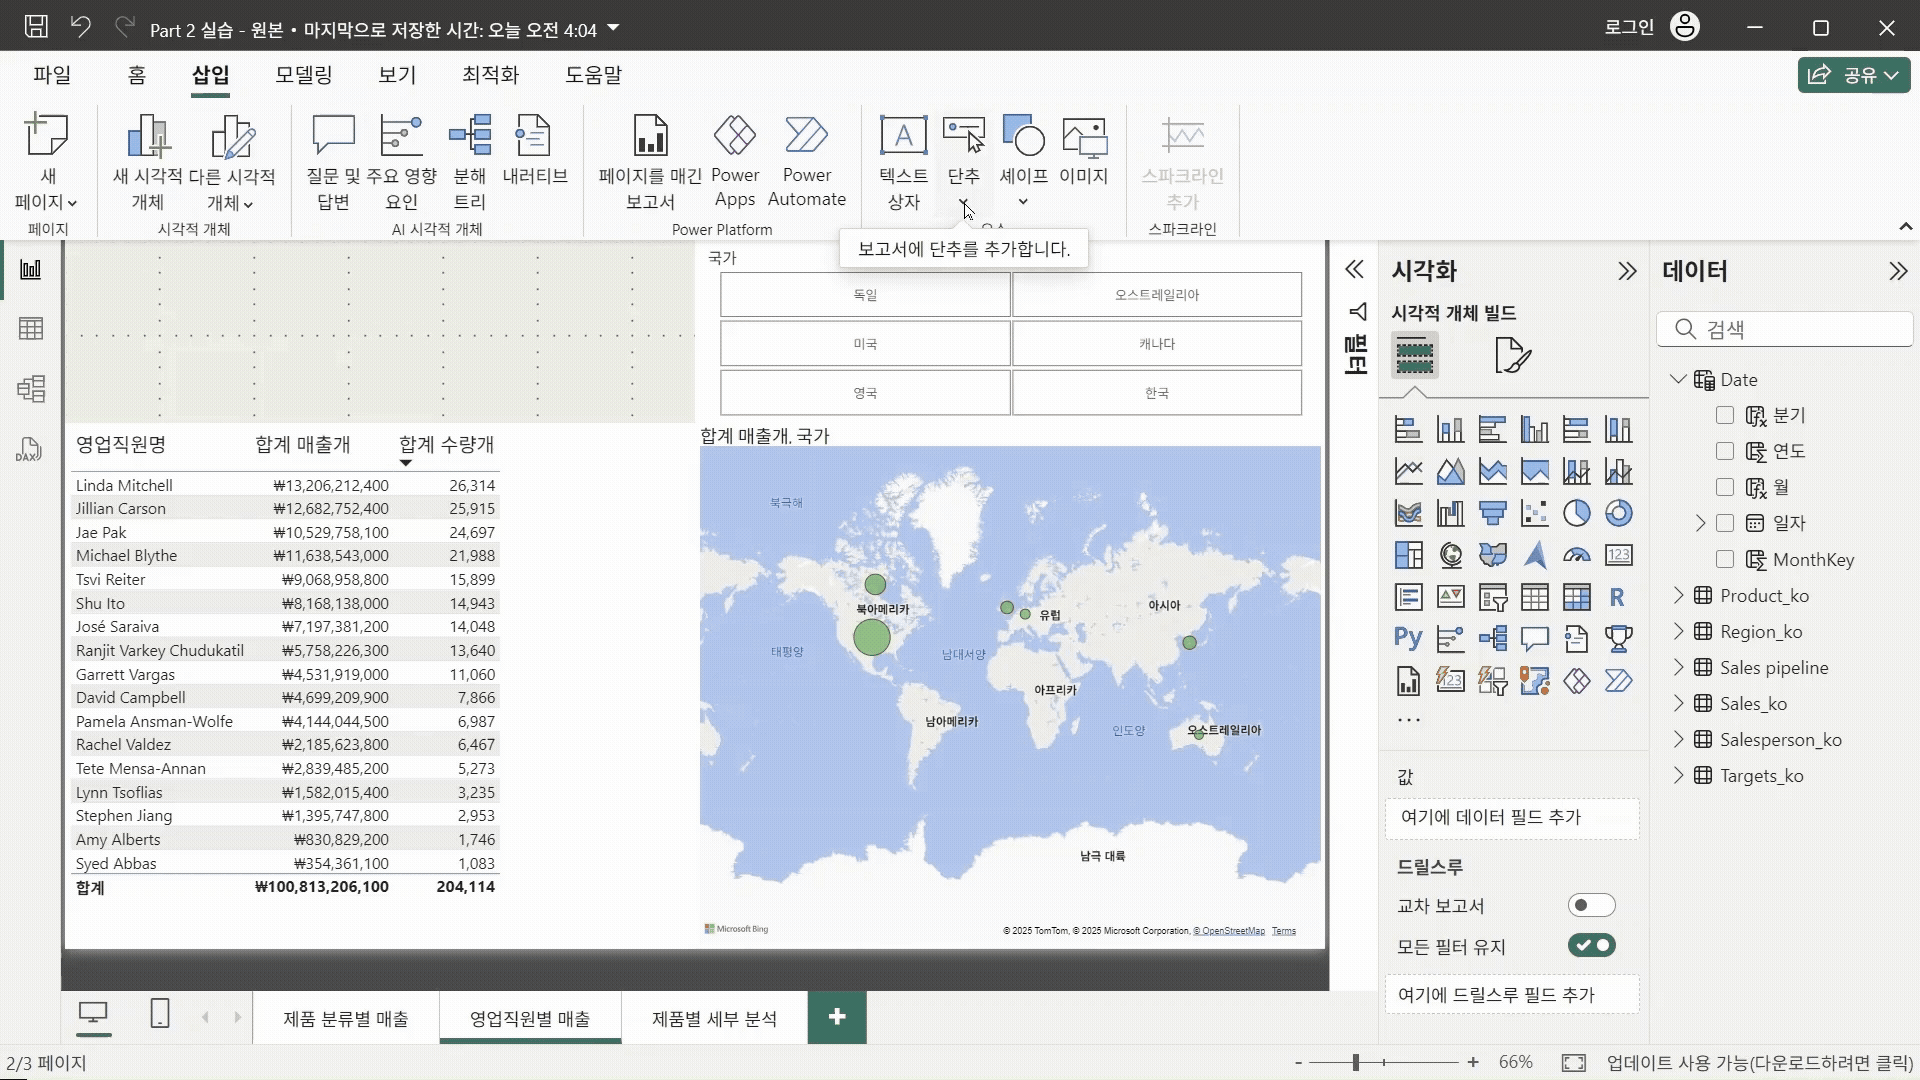Viewport: 1920px width, 1080px height.
Task: Open the Format visual tab icon
Action: pyautogui.click(x=1512, y=355)
